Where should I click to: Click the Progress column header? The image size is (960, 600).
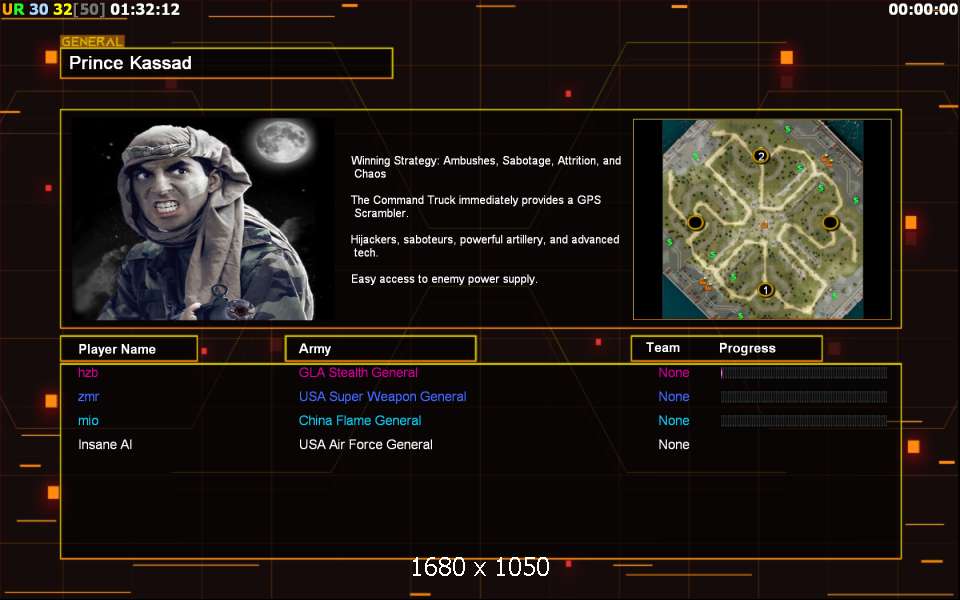click(747, 348)
